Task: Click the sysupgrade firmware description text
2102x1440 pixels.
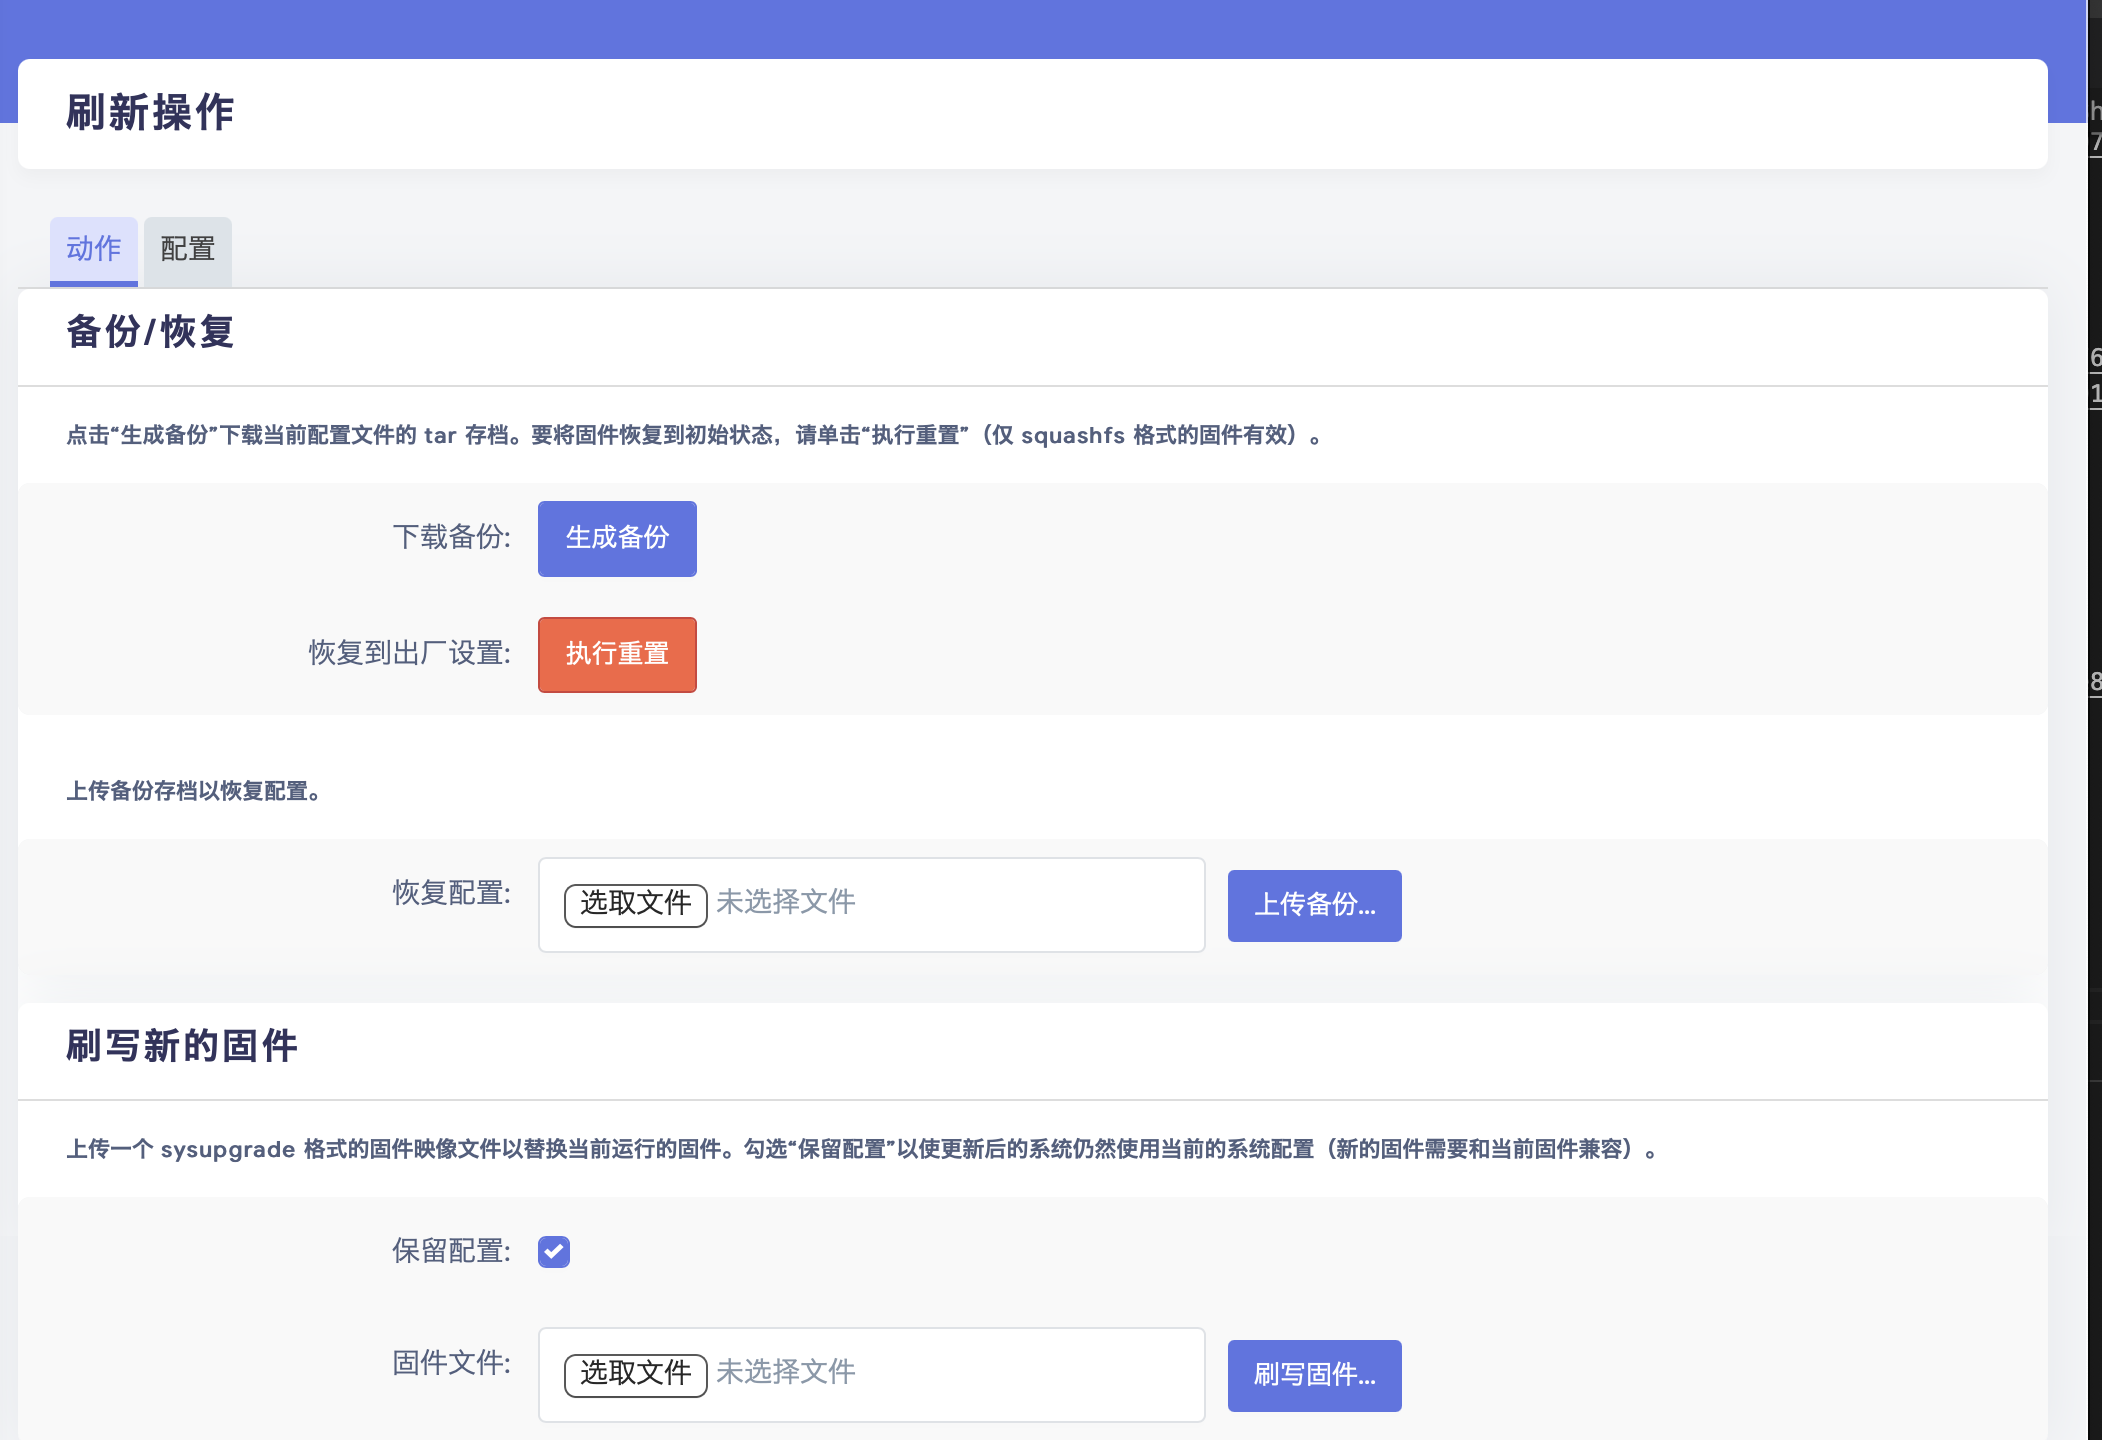Action: tap(860, 1149)
